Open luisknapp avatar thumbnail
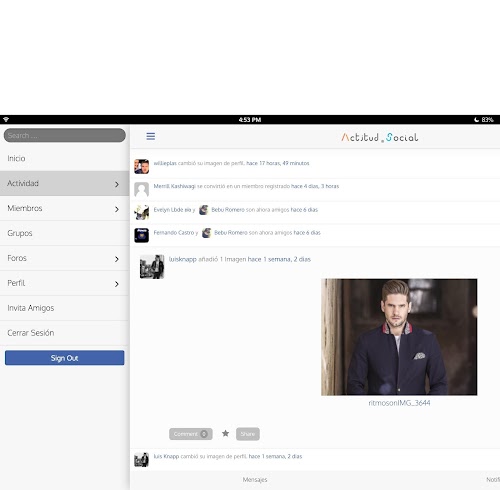 (x=152, y=267)
